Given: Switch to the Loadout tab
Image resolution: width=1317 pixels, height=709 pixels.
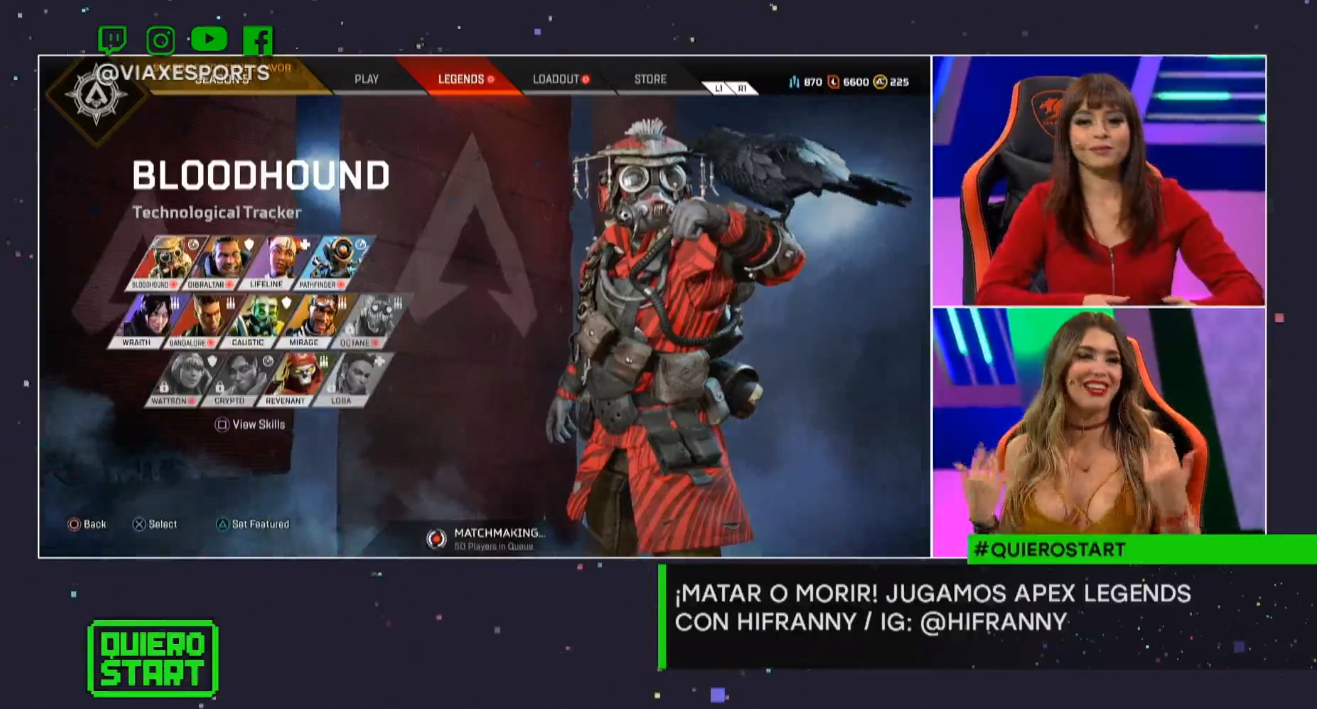Looking at the screenshot, I should click(x=560, y=79).
